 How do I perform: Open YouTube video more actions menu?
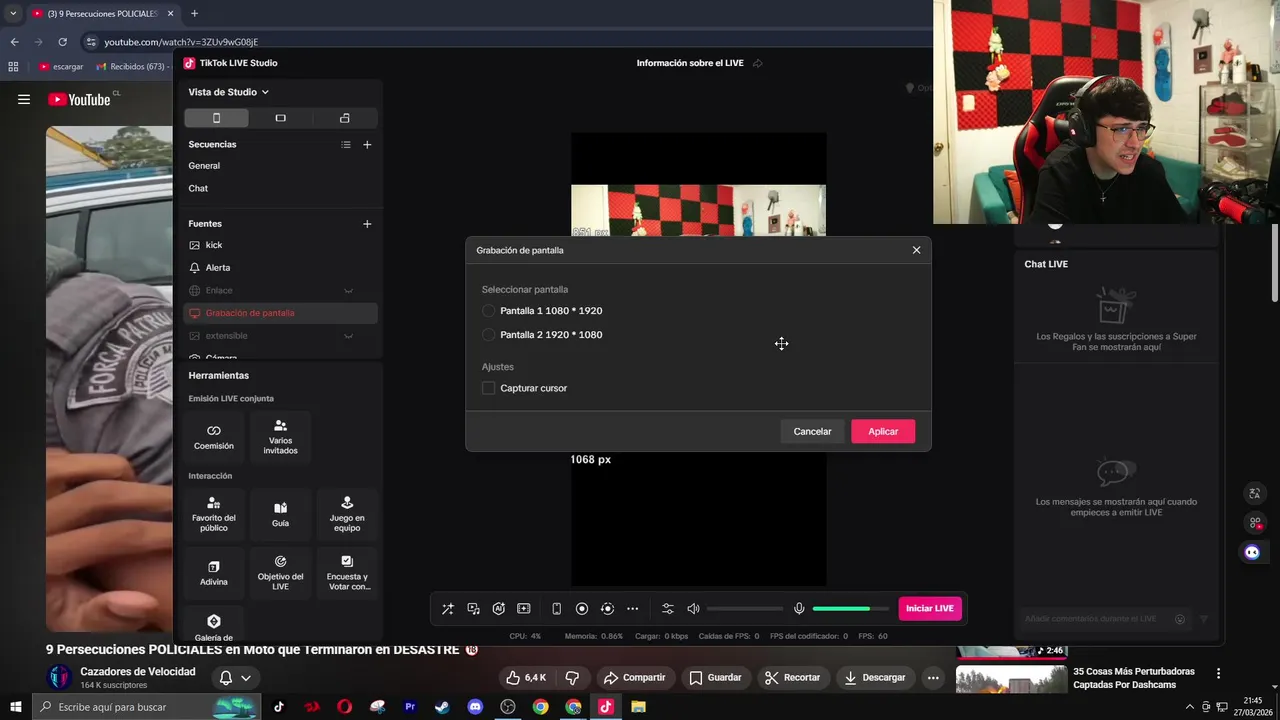tap(933, 677)
